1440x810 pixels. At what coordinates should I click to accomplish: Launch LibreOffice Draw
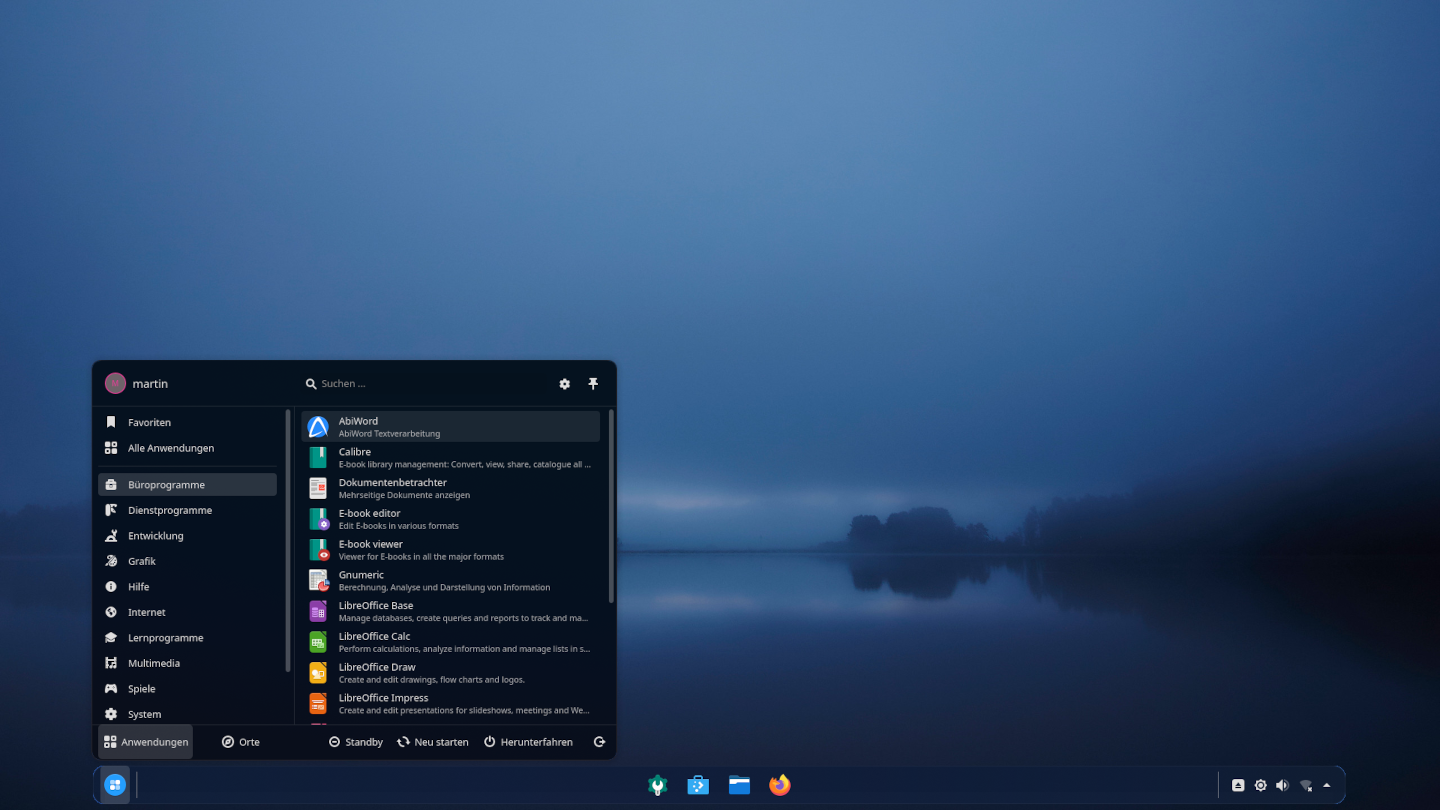(450, 673)
